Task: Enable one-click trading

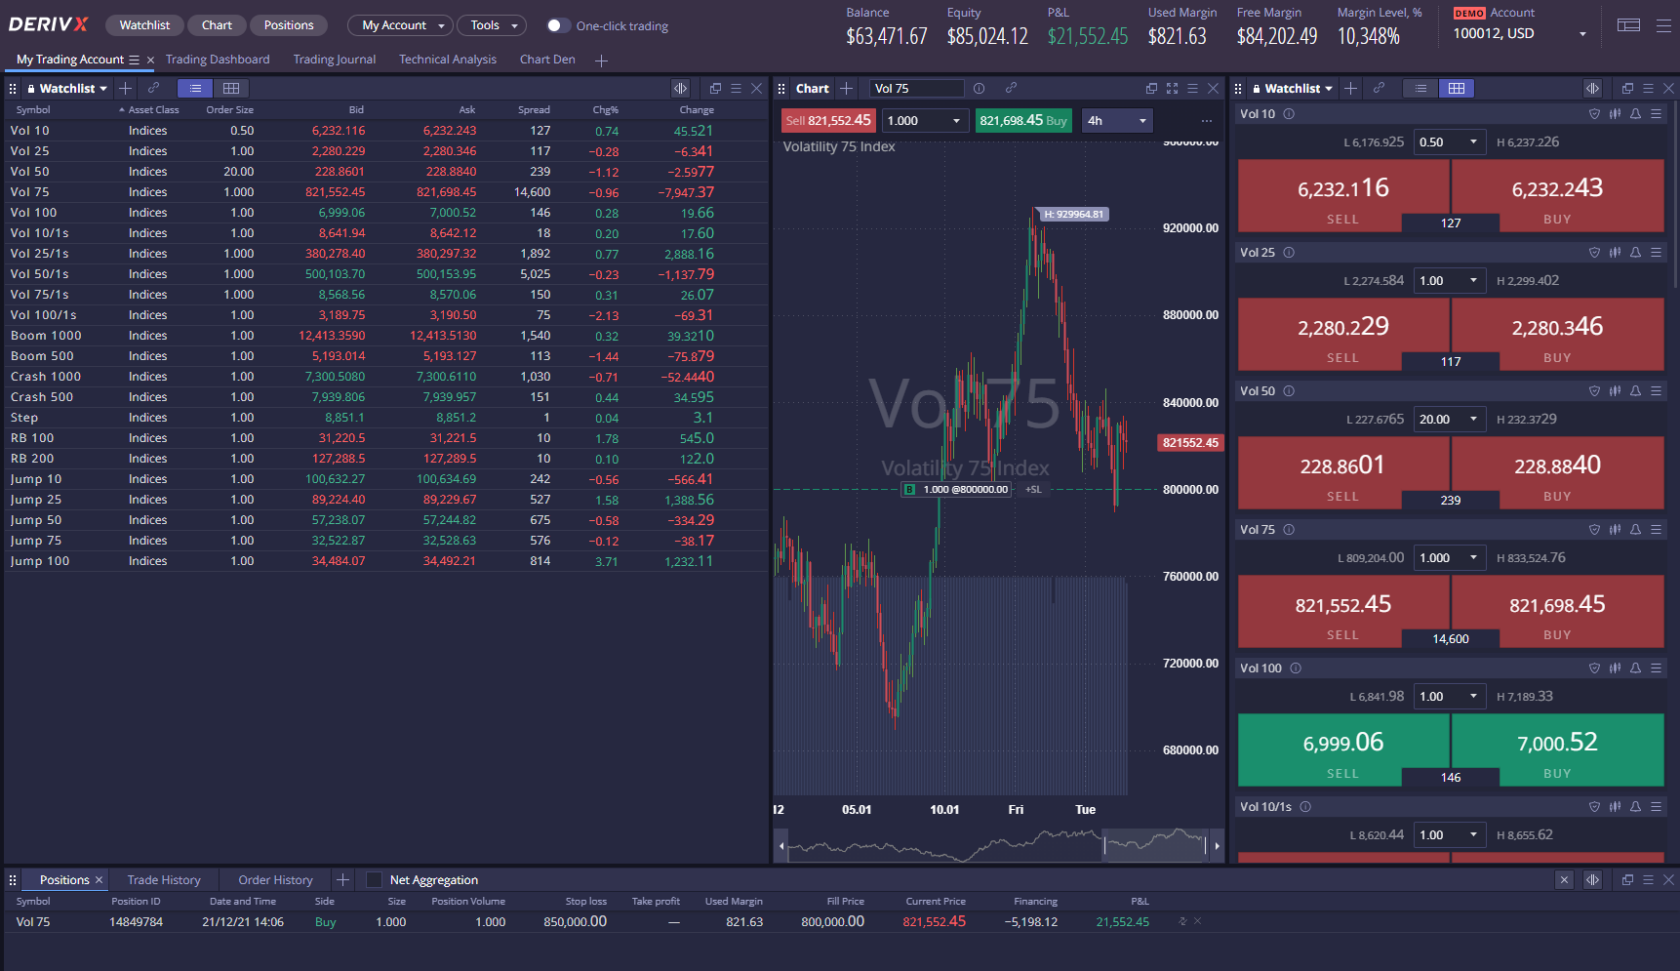Action: (x=557, y=26)
